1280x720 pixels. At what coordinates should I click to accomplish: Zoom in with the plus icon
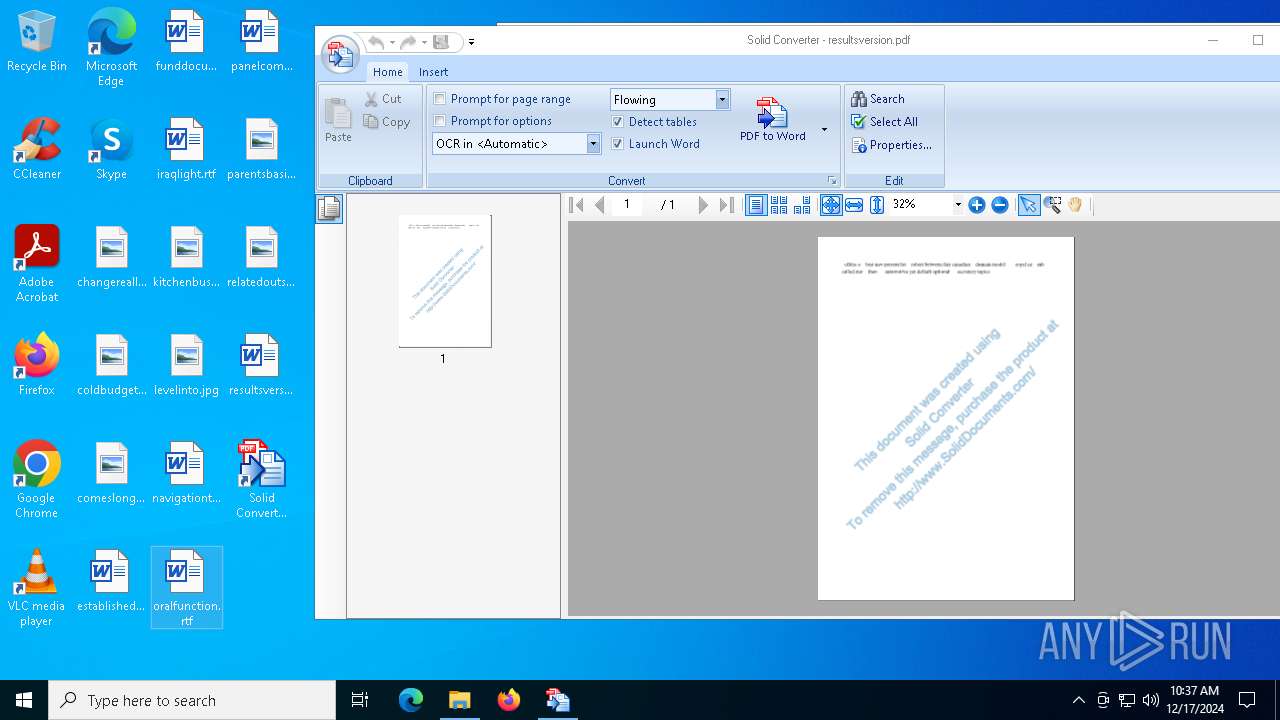977,205
